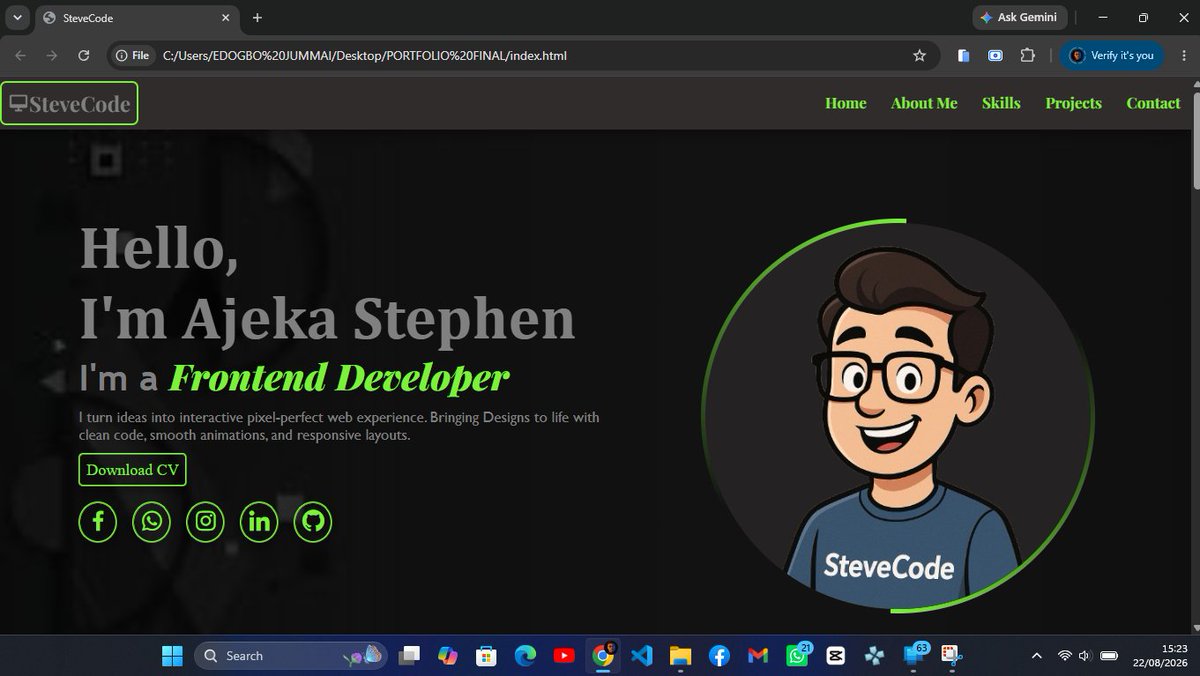Close the SteveCode tab

point(226,18)
